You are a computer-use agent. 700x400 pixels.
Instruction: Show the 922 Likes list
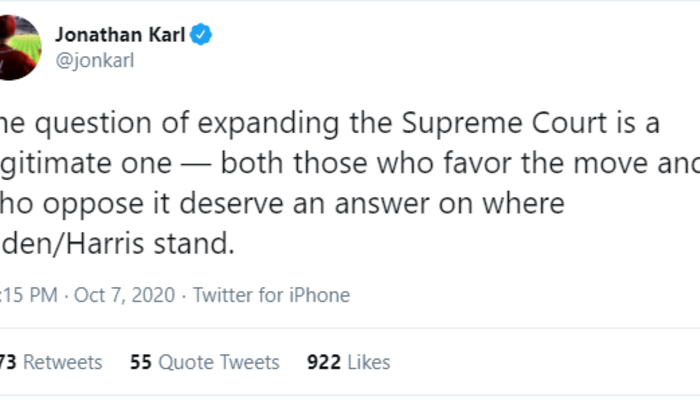pos(348,362)
